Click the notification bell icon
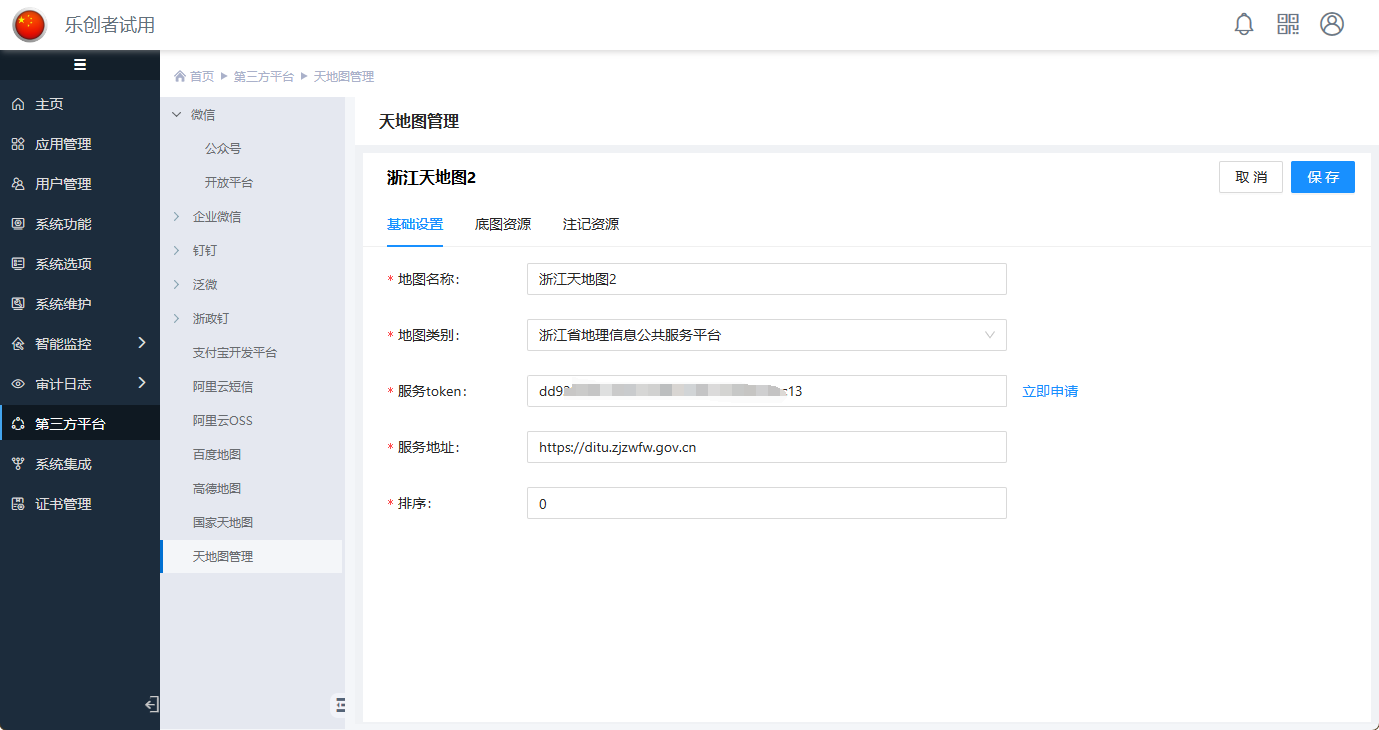 point(1244,25)
